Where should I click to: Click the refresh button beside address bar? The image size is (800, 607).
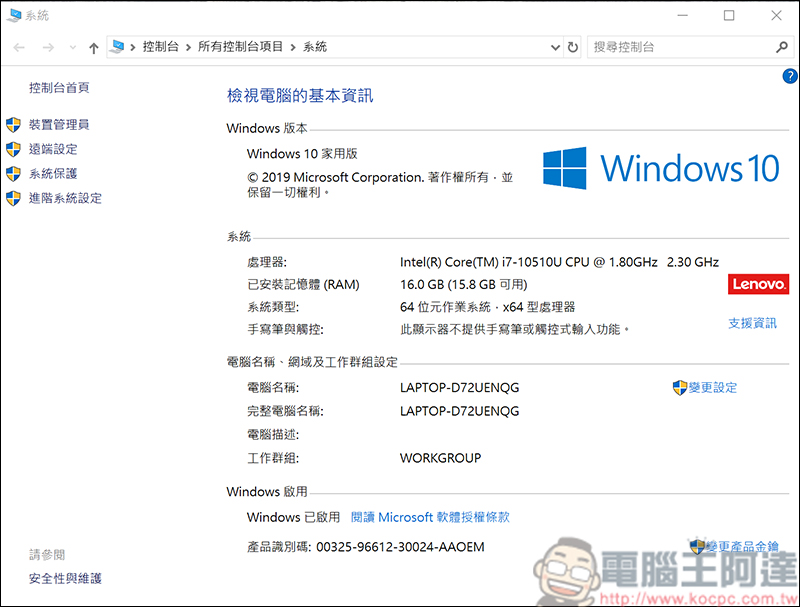[x=573, y=47]
